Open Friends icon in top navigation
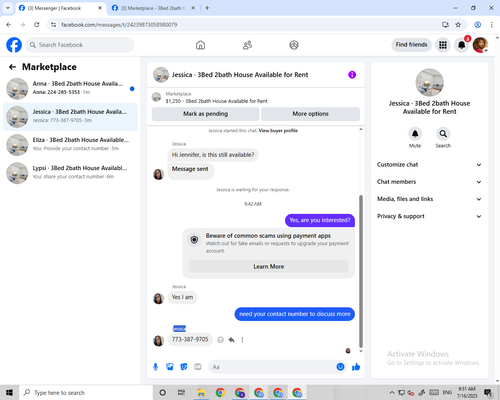This screenshot has width=500, height=400. 247,45
